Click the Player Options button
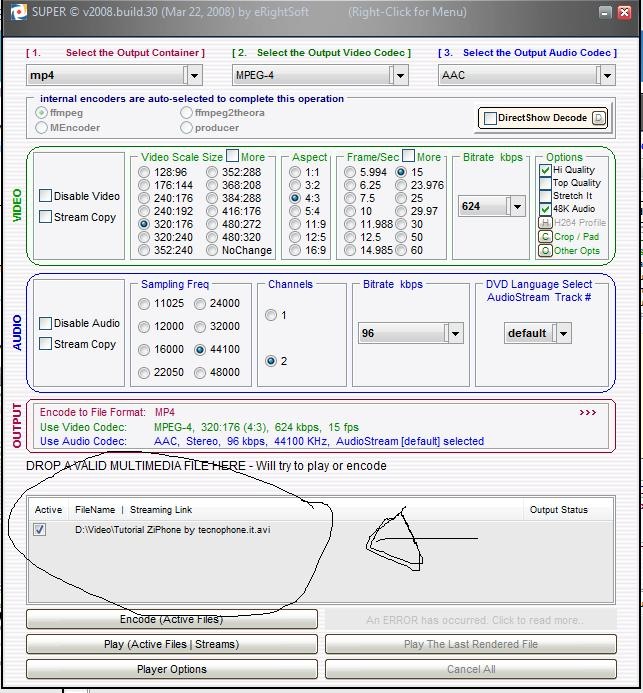The width and height of the screenshot is (643, 693). point(171,669)
